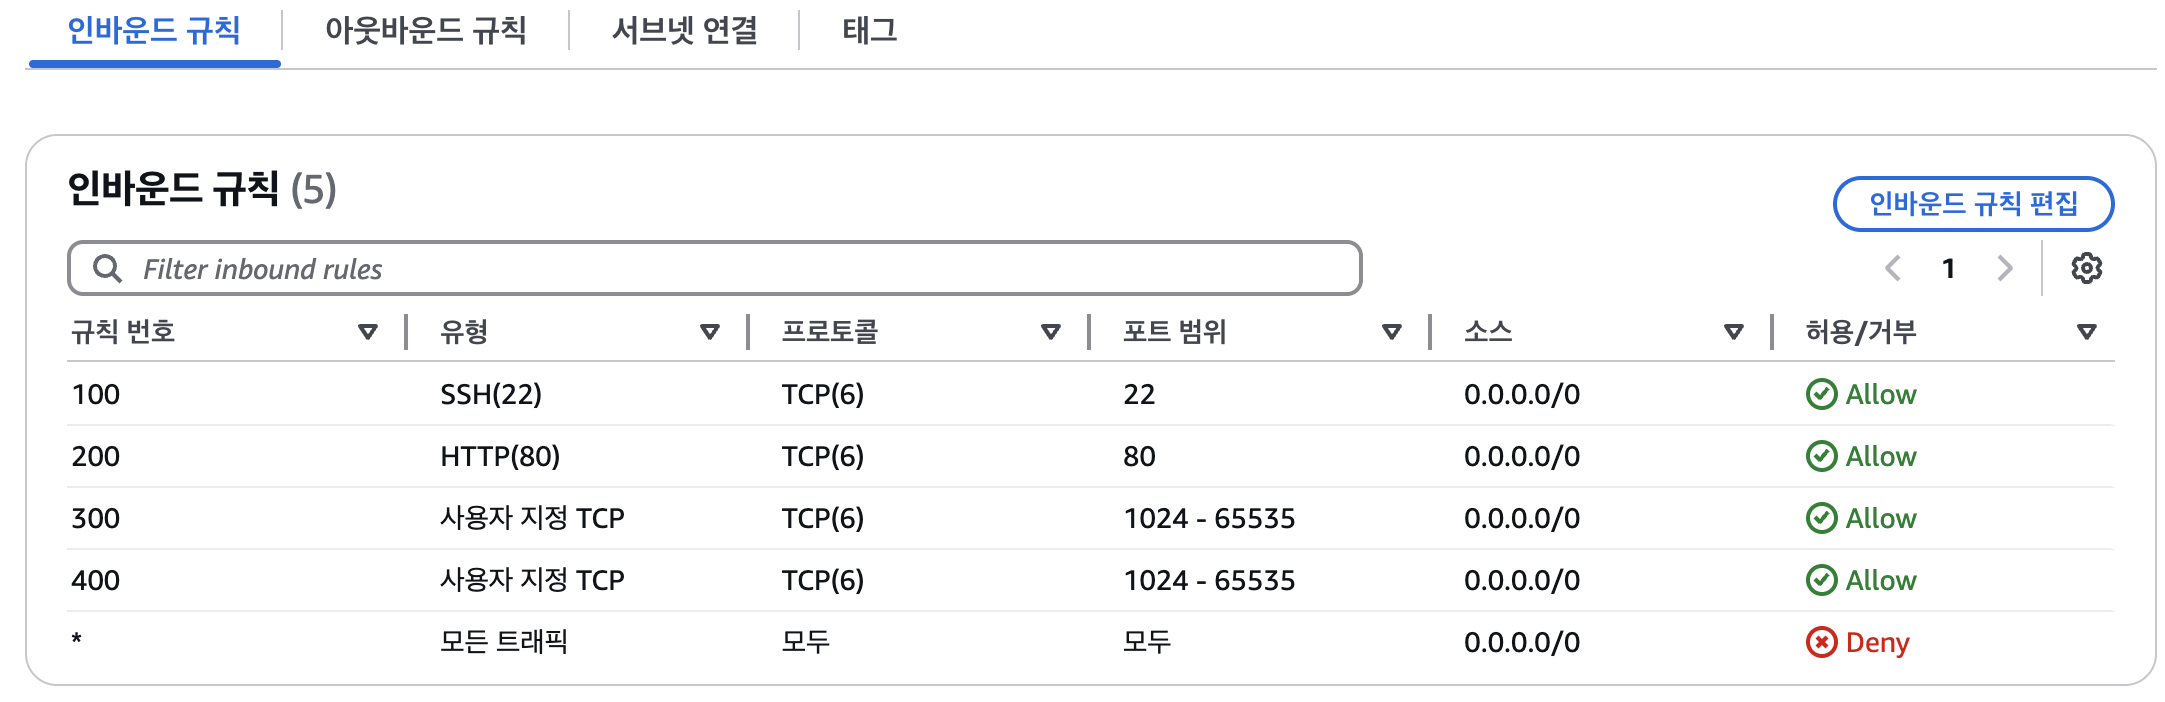Select page number 1 in pagination

(x=1948, y=268)
